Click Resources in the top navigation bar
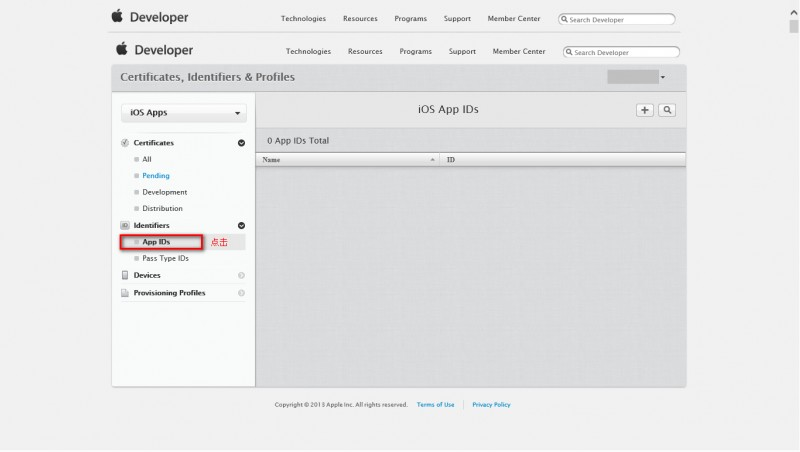The width and height of the screenshot is (800, 452). click(360, 18)
